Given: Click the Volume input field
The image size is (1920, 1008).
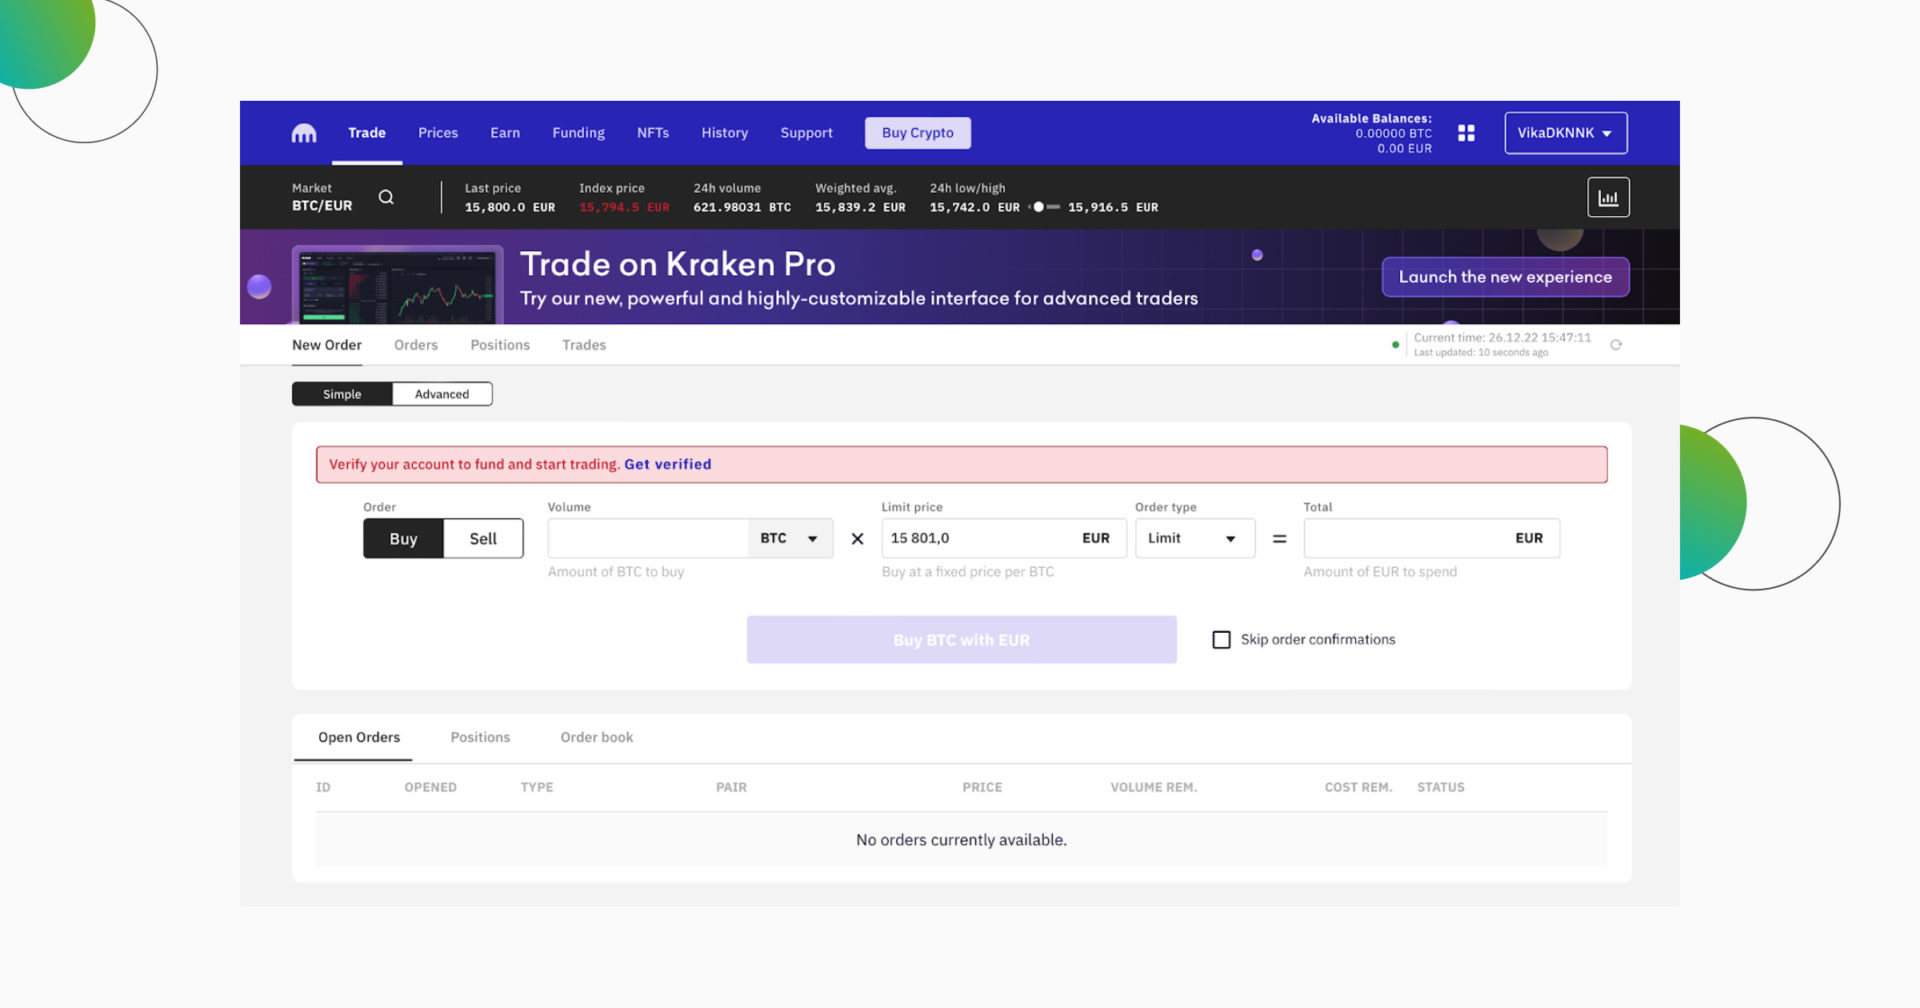Looking at the screenshot, I should 648,538.
